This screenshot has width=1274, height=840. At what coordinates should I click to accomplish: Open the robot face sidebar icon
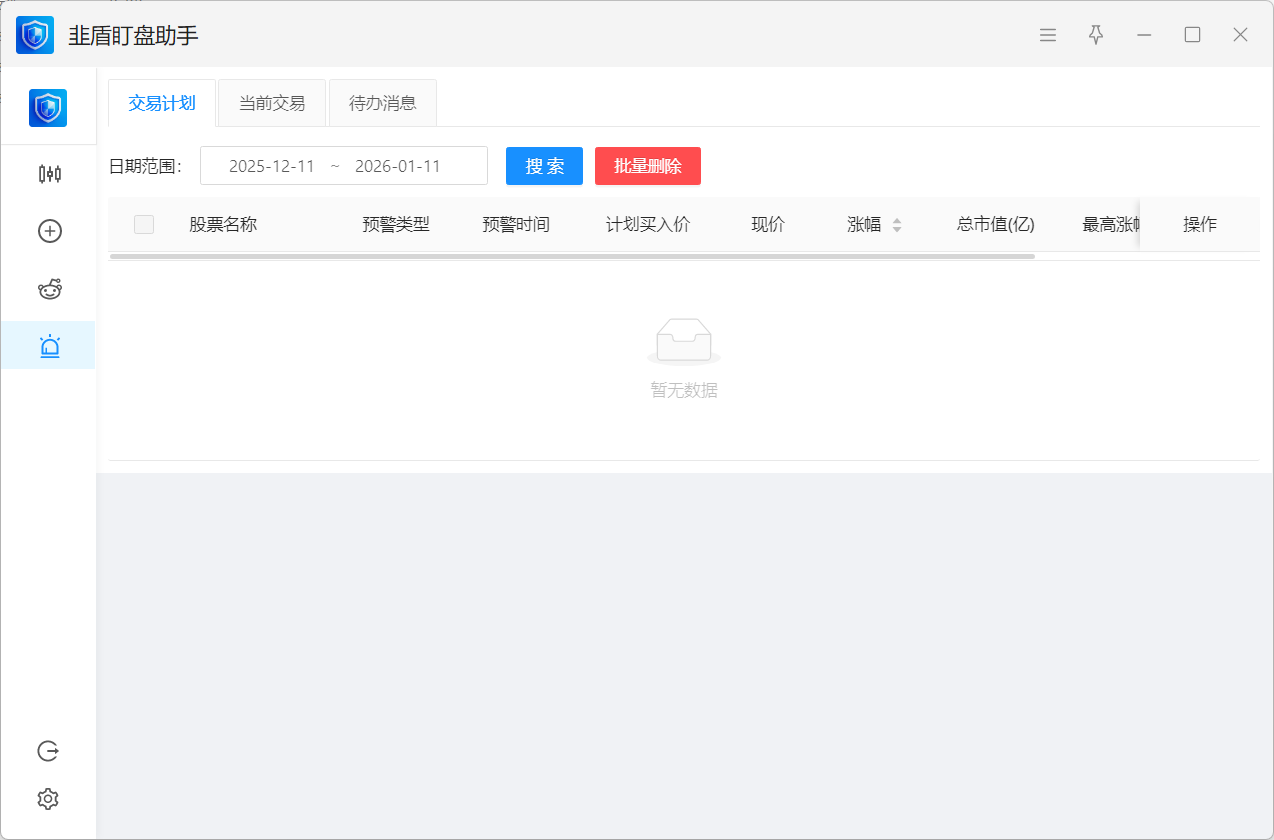pos(49,290)
